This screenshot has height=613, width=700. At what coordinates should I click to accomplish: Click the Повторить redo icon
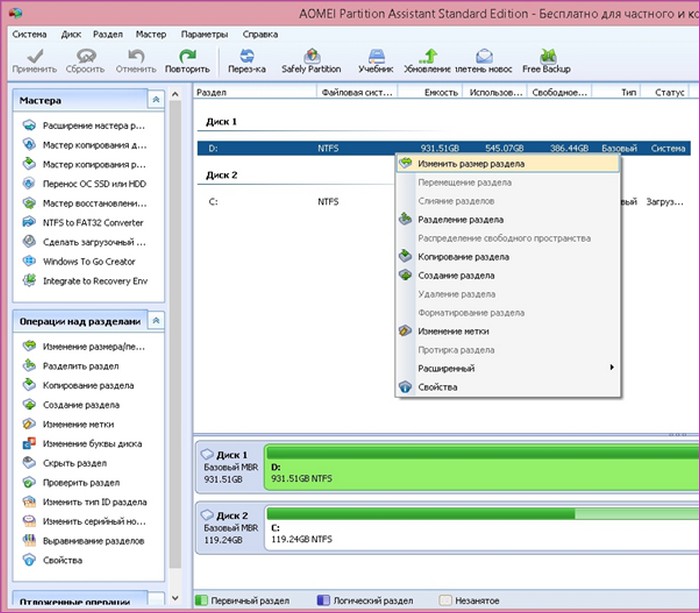(187, 59)
